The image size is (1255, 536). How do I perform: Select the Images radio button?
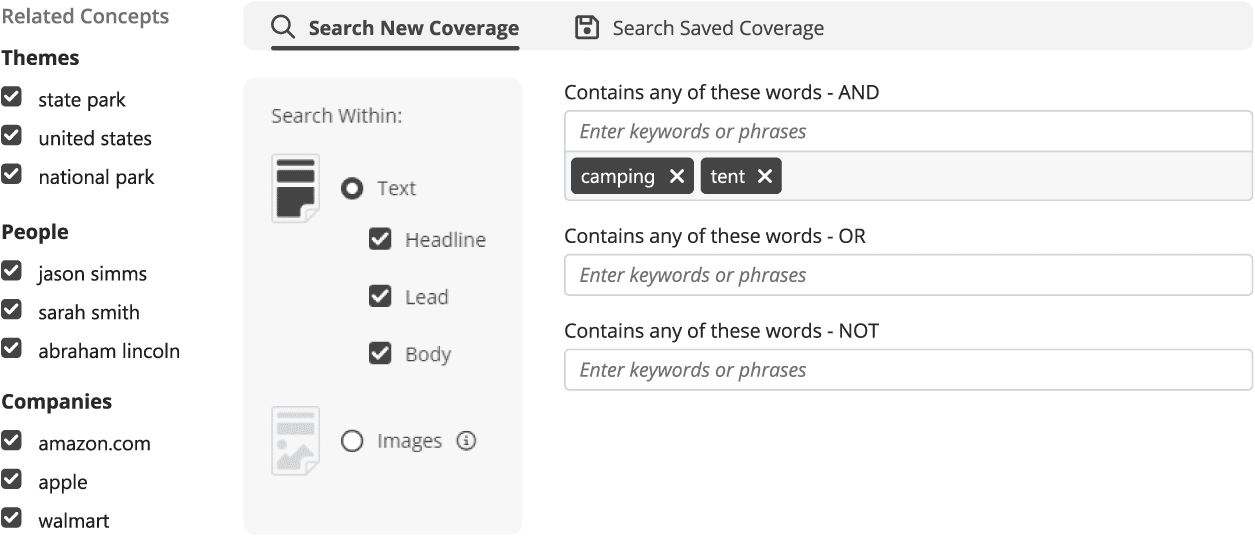click(352, 441)
